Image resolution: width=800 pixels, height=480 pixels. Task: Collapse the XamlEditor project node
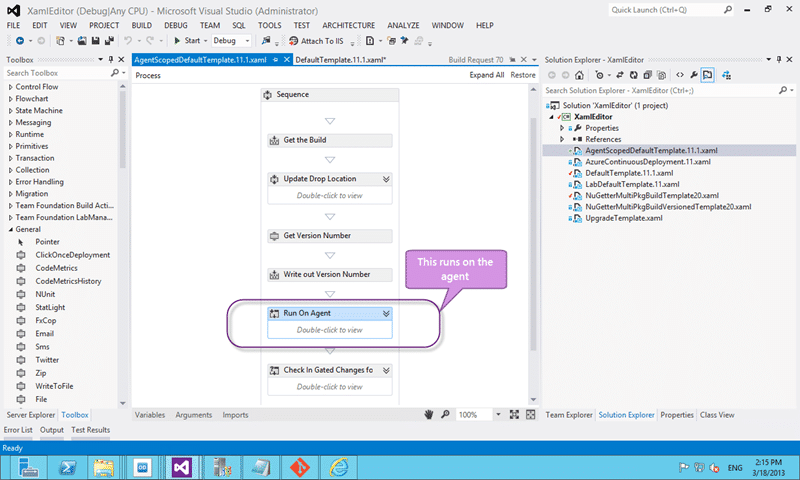(x=551, y=117)
